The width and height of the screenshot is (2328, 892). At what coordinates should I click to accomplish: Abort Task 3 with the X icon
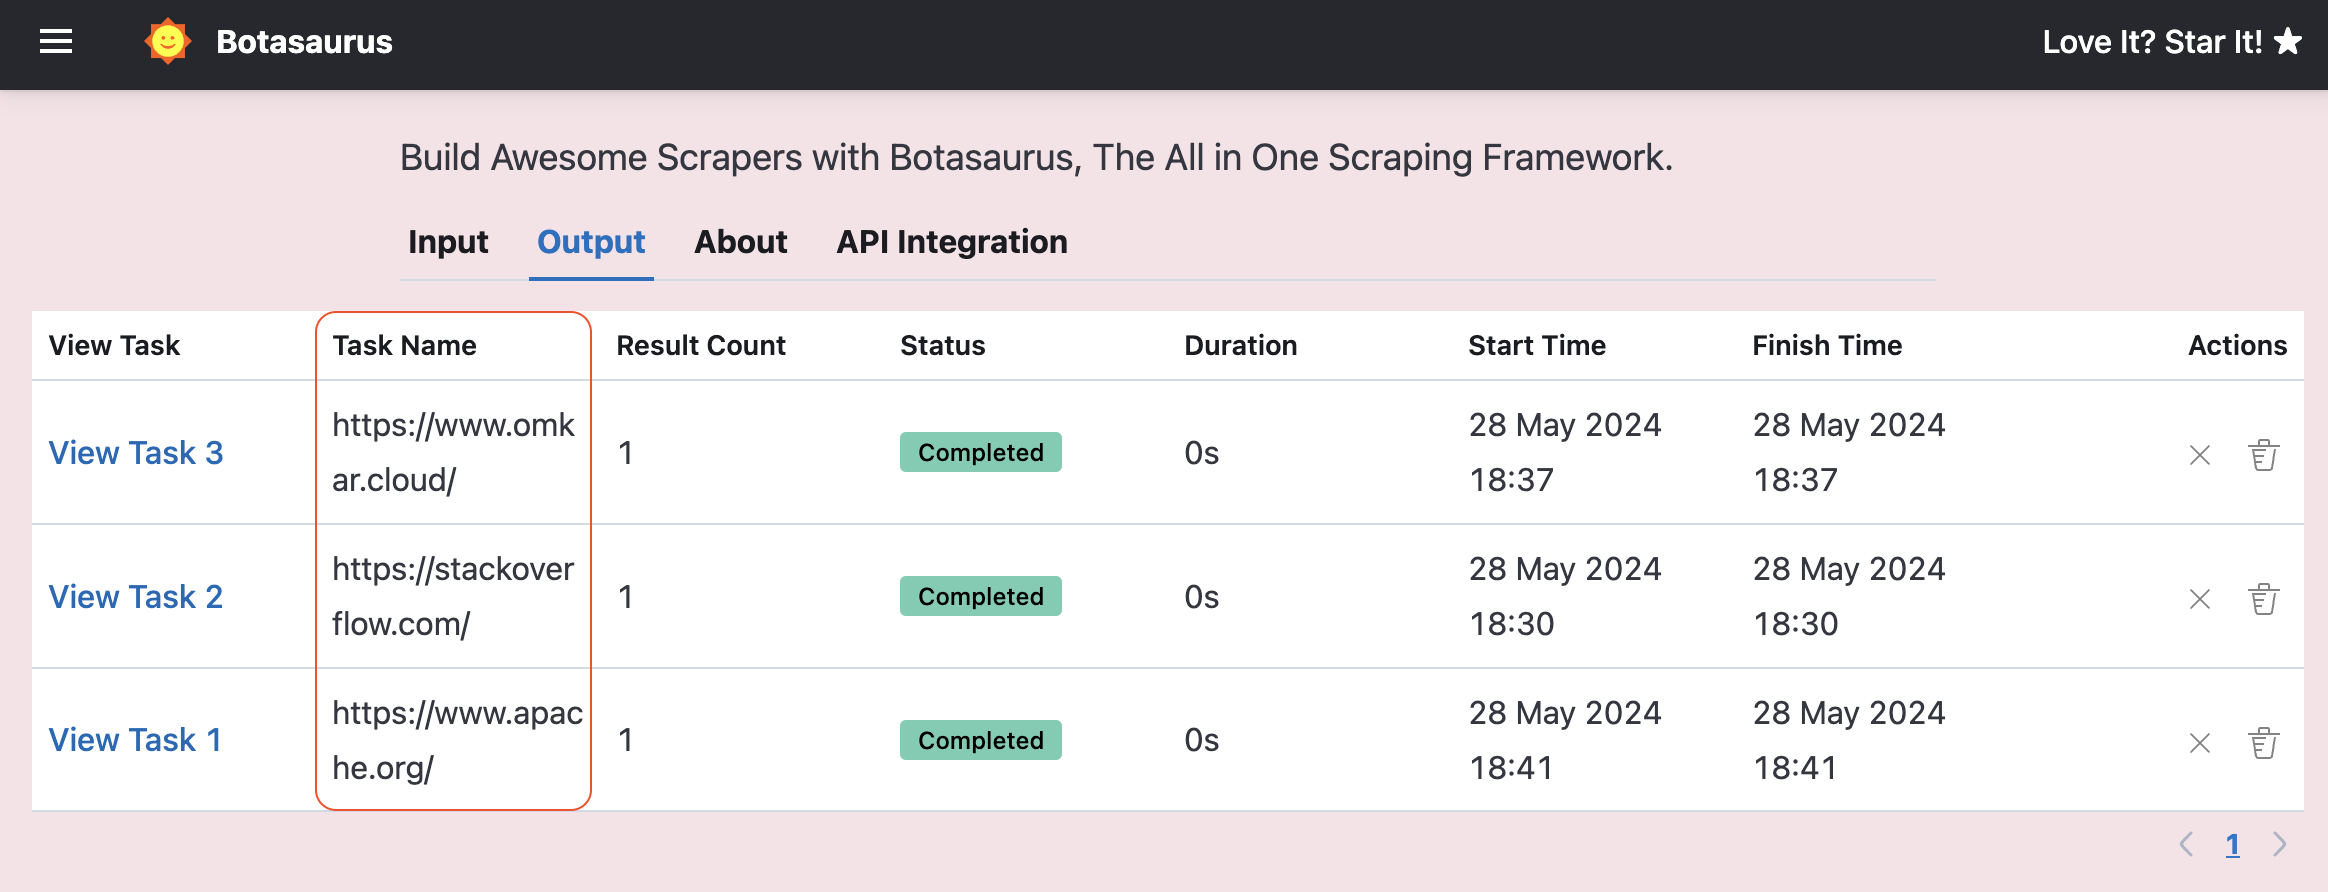click(2200, 456)
